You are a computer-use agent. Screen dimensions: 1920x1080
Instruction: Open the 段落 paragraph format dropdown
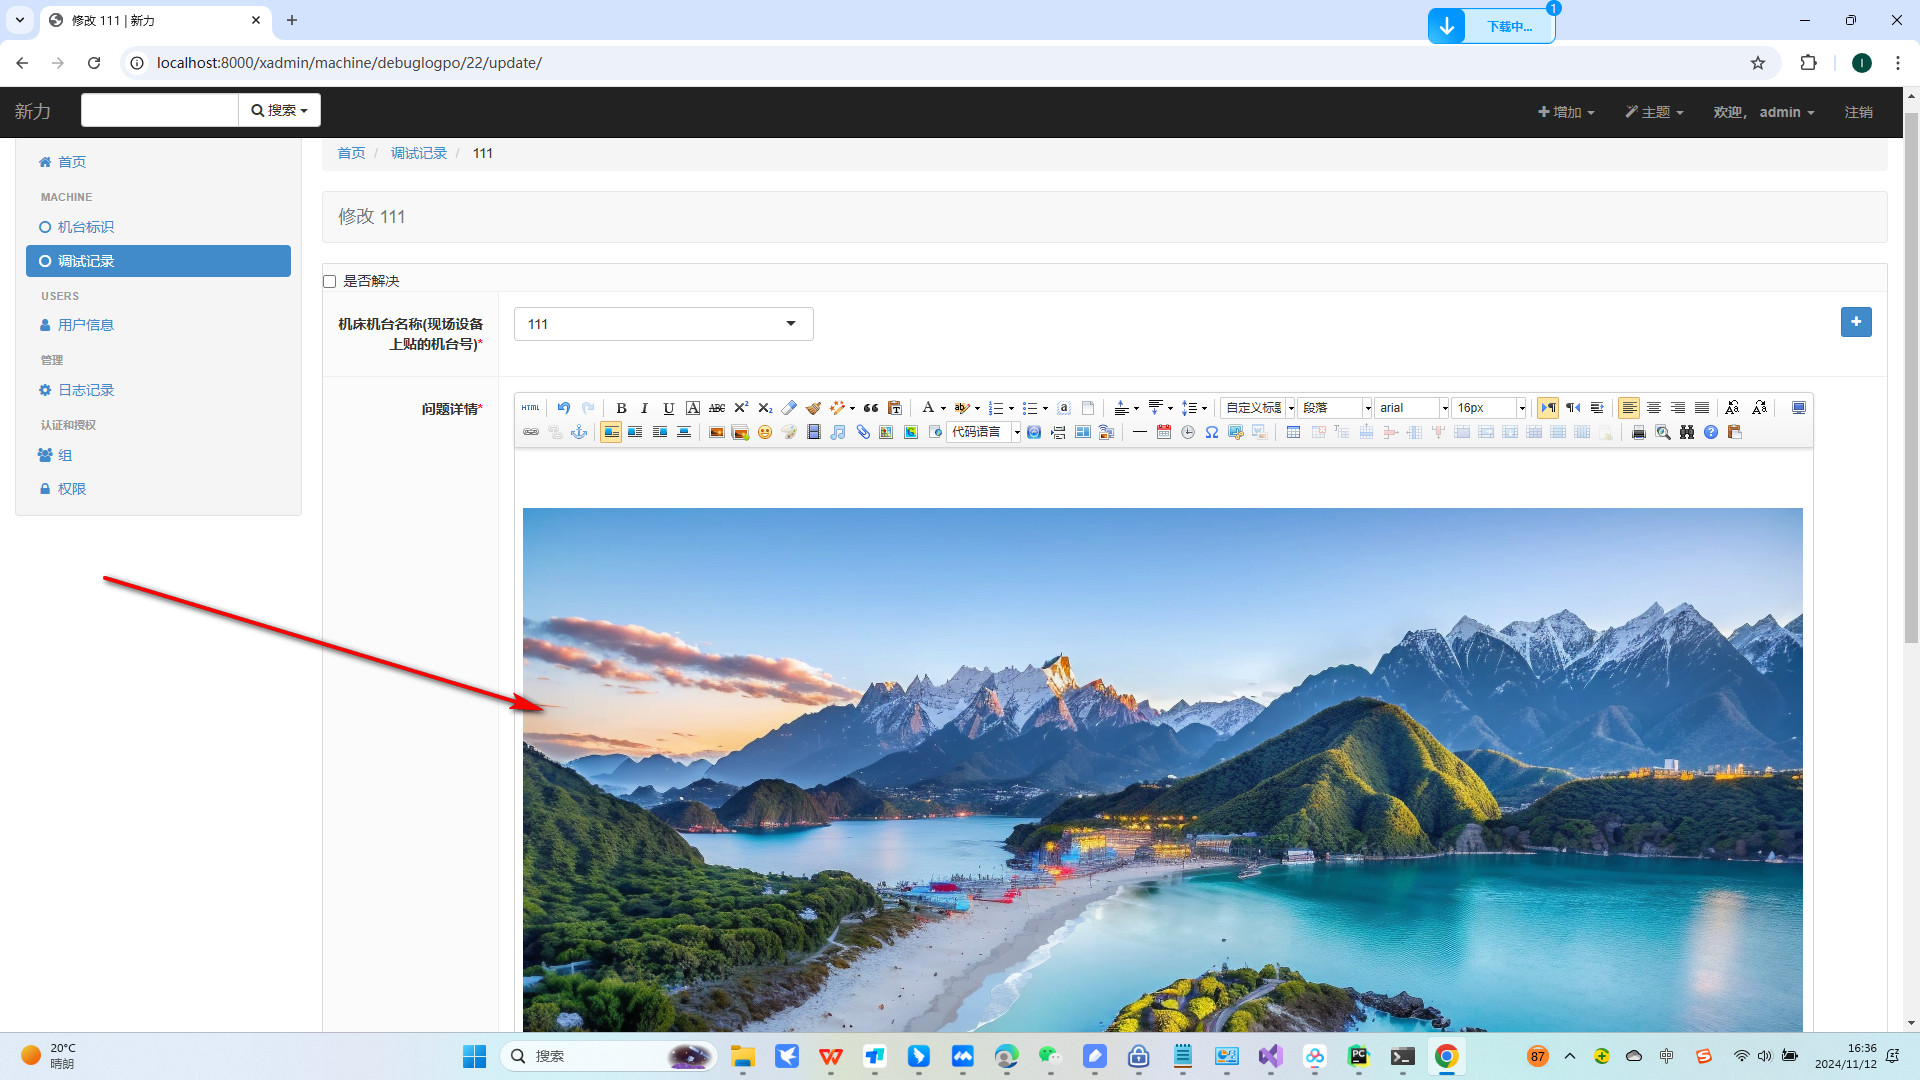coord(1335,408)
